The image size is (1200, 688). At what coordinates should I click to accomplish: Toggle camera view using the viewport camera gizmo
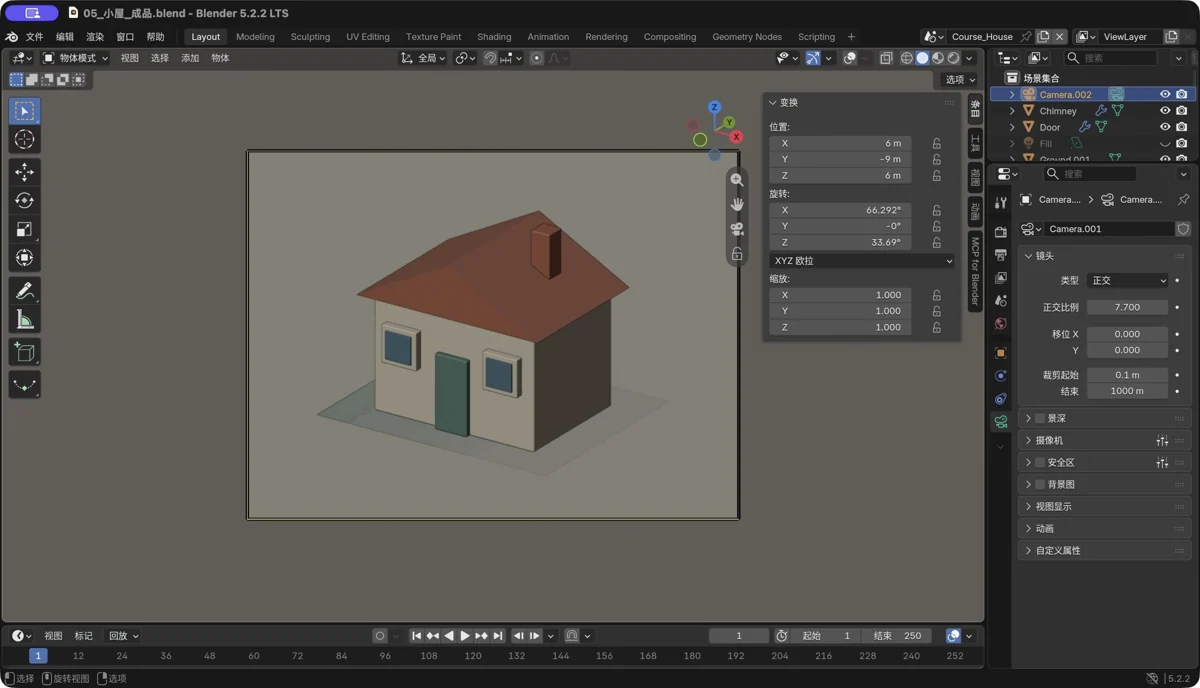pos(737,229)
